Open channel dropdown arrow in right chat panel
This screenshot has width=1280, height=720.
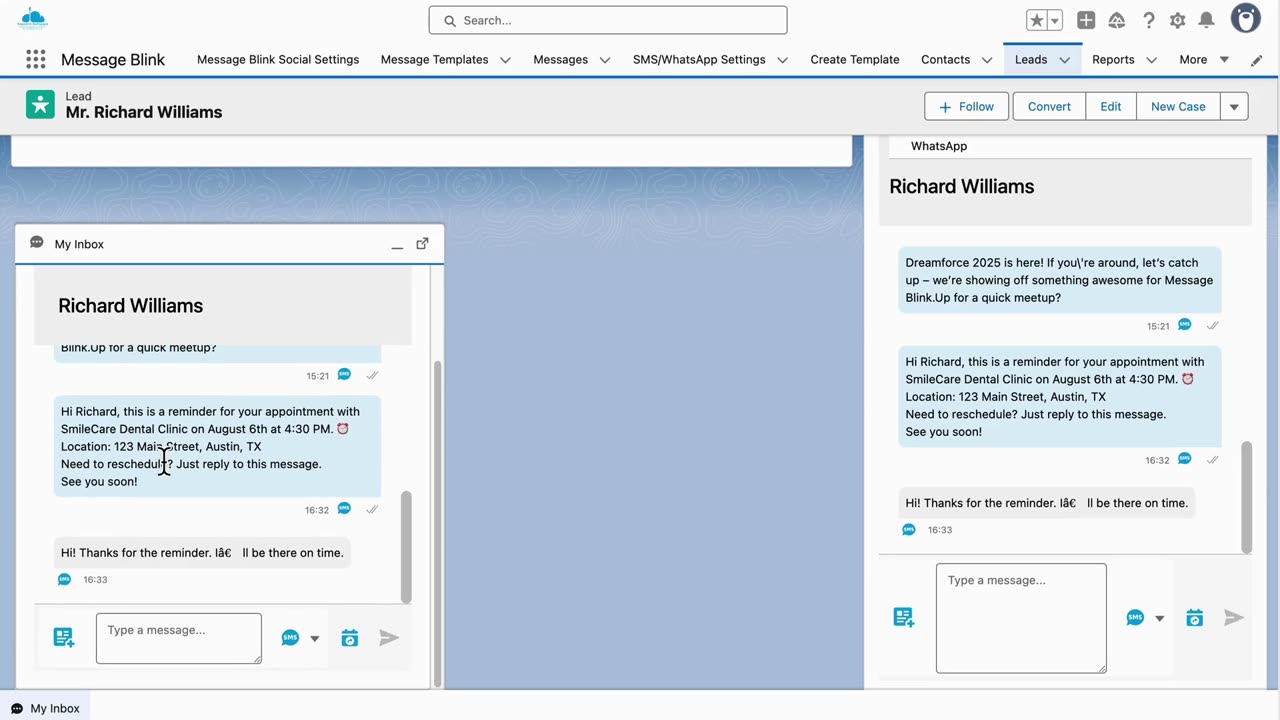tap(1159, 619)
